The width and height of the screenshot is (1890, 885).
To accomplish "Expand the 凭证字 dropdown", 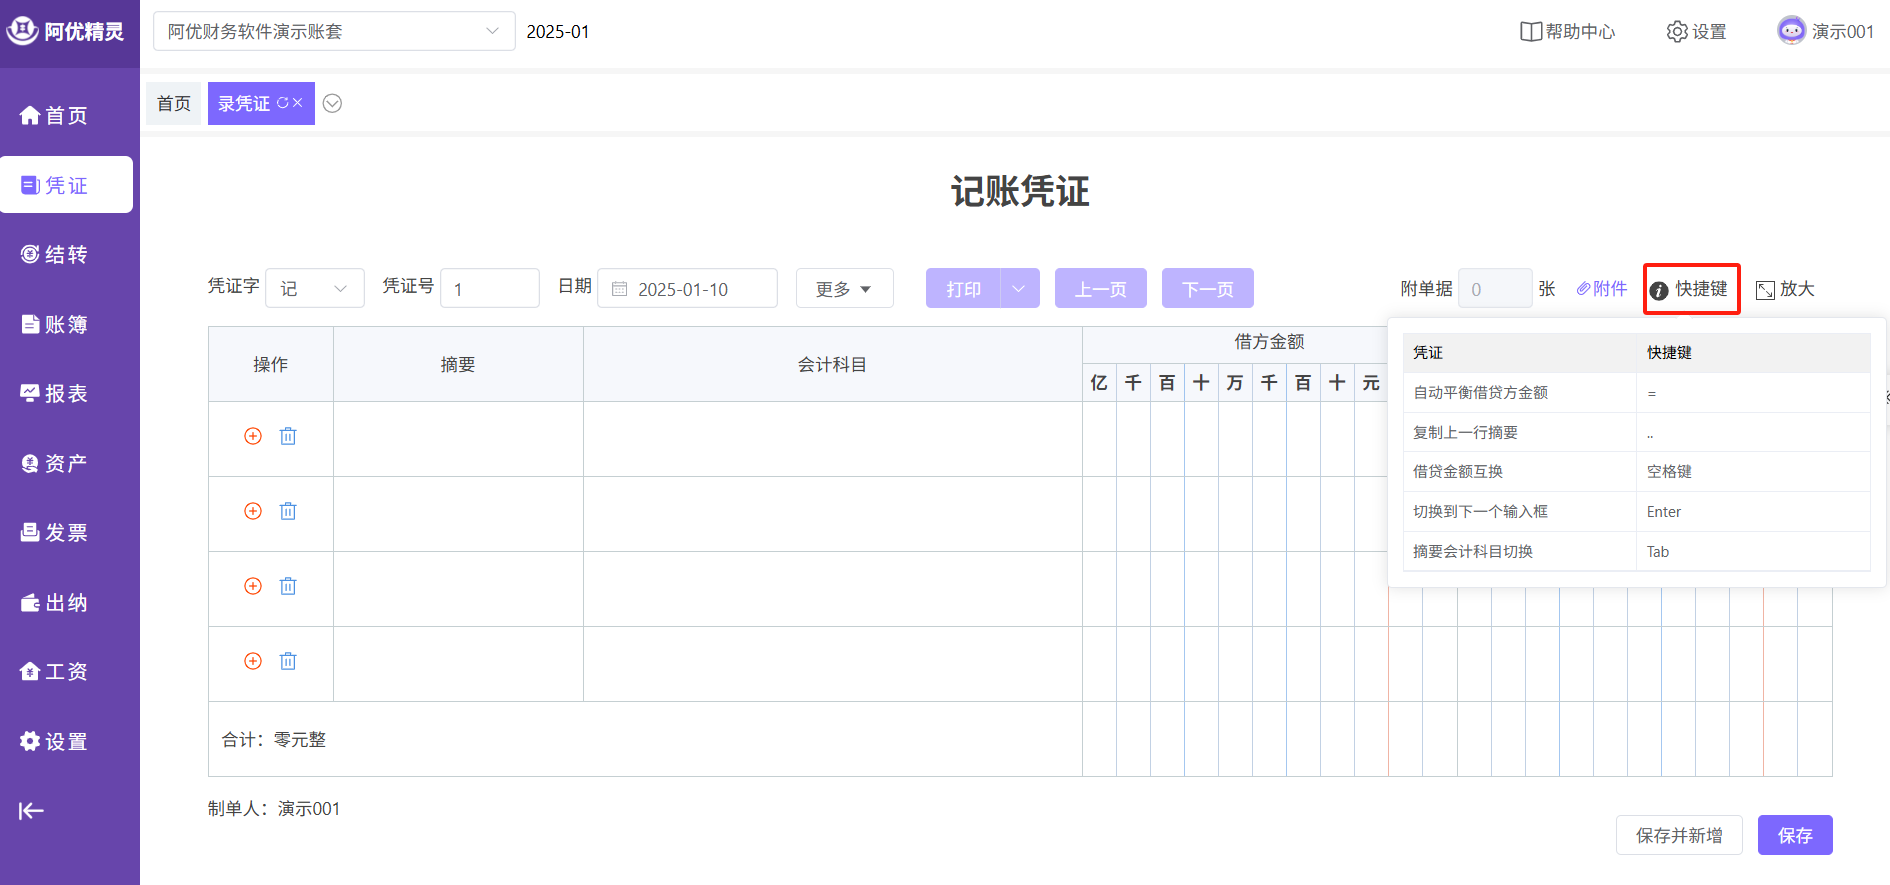I will [x=314, y=289].
